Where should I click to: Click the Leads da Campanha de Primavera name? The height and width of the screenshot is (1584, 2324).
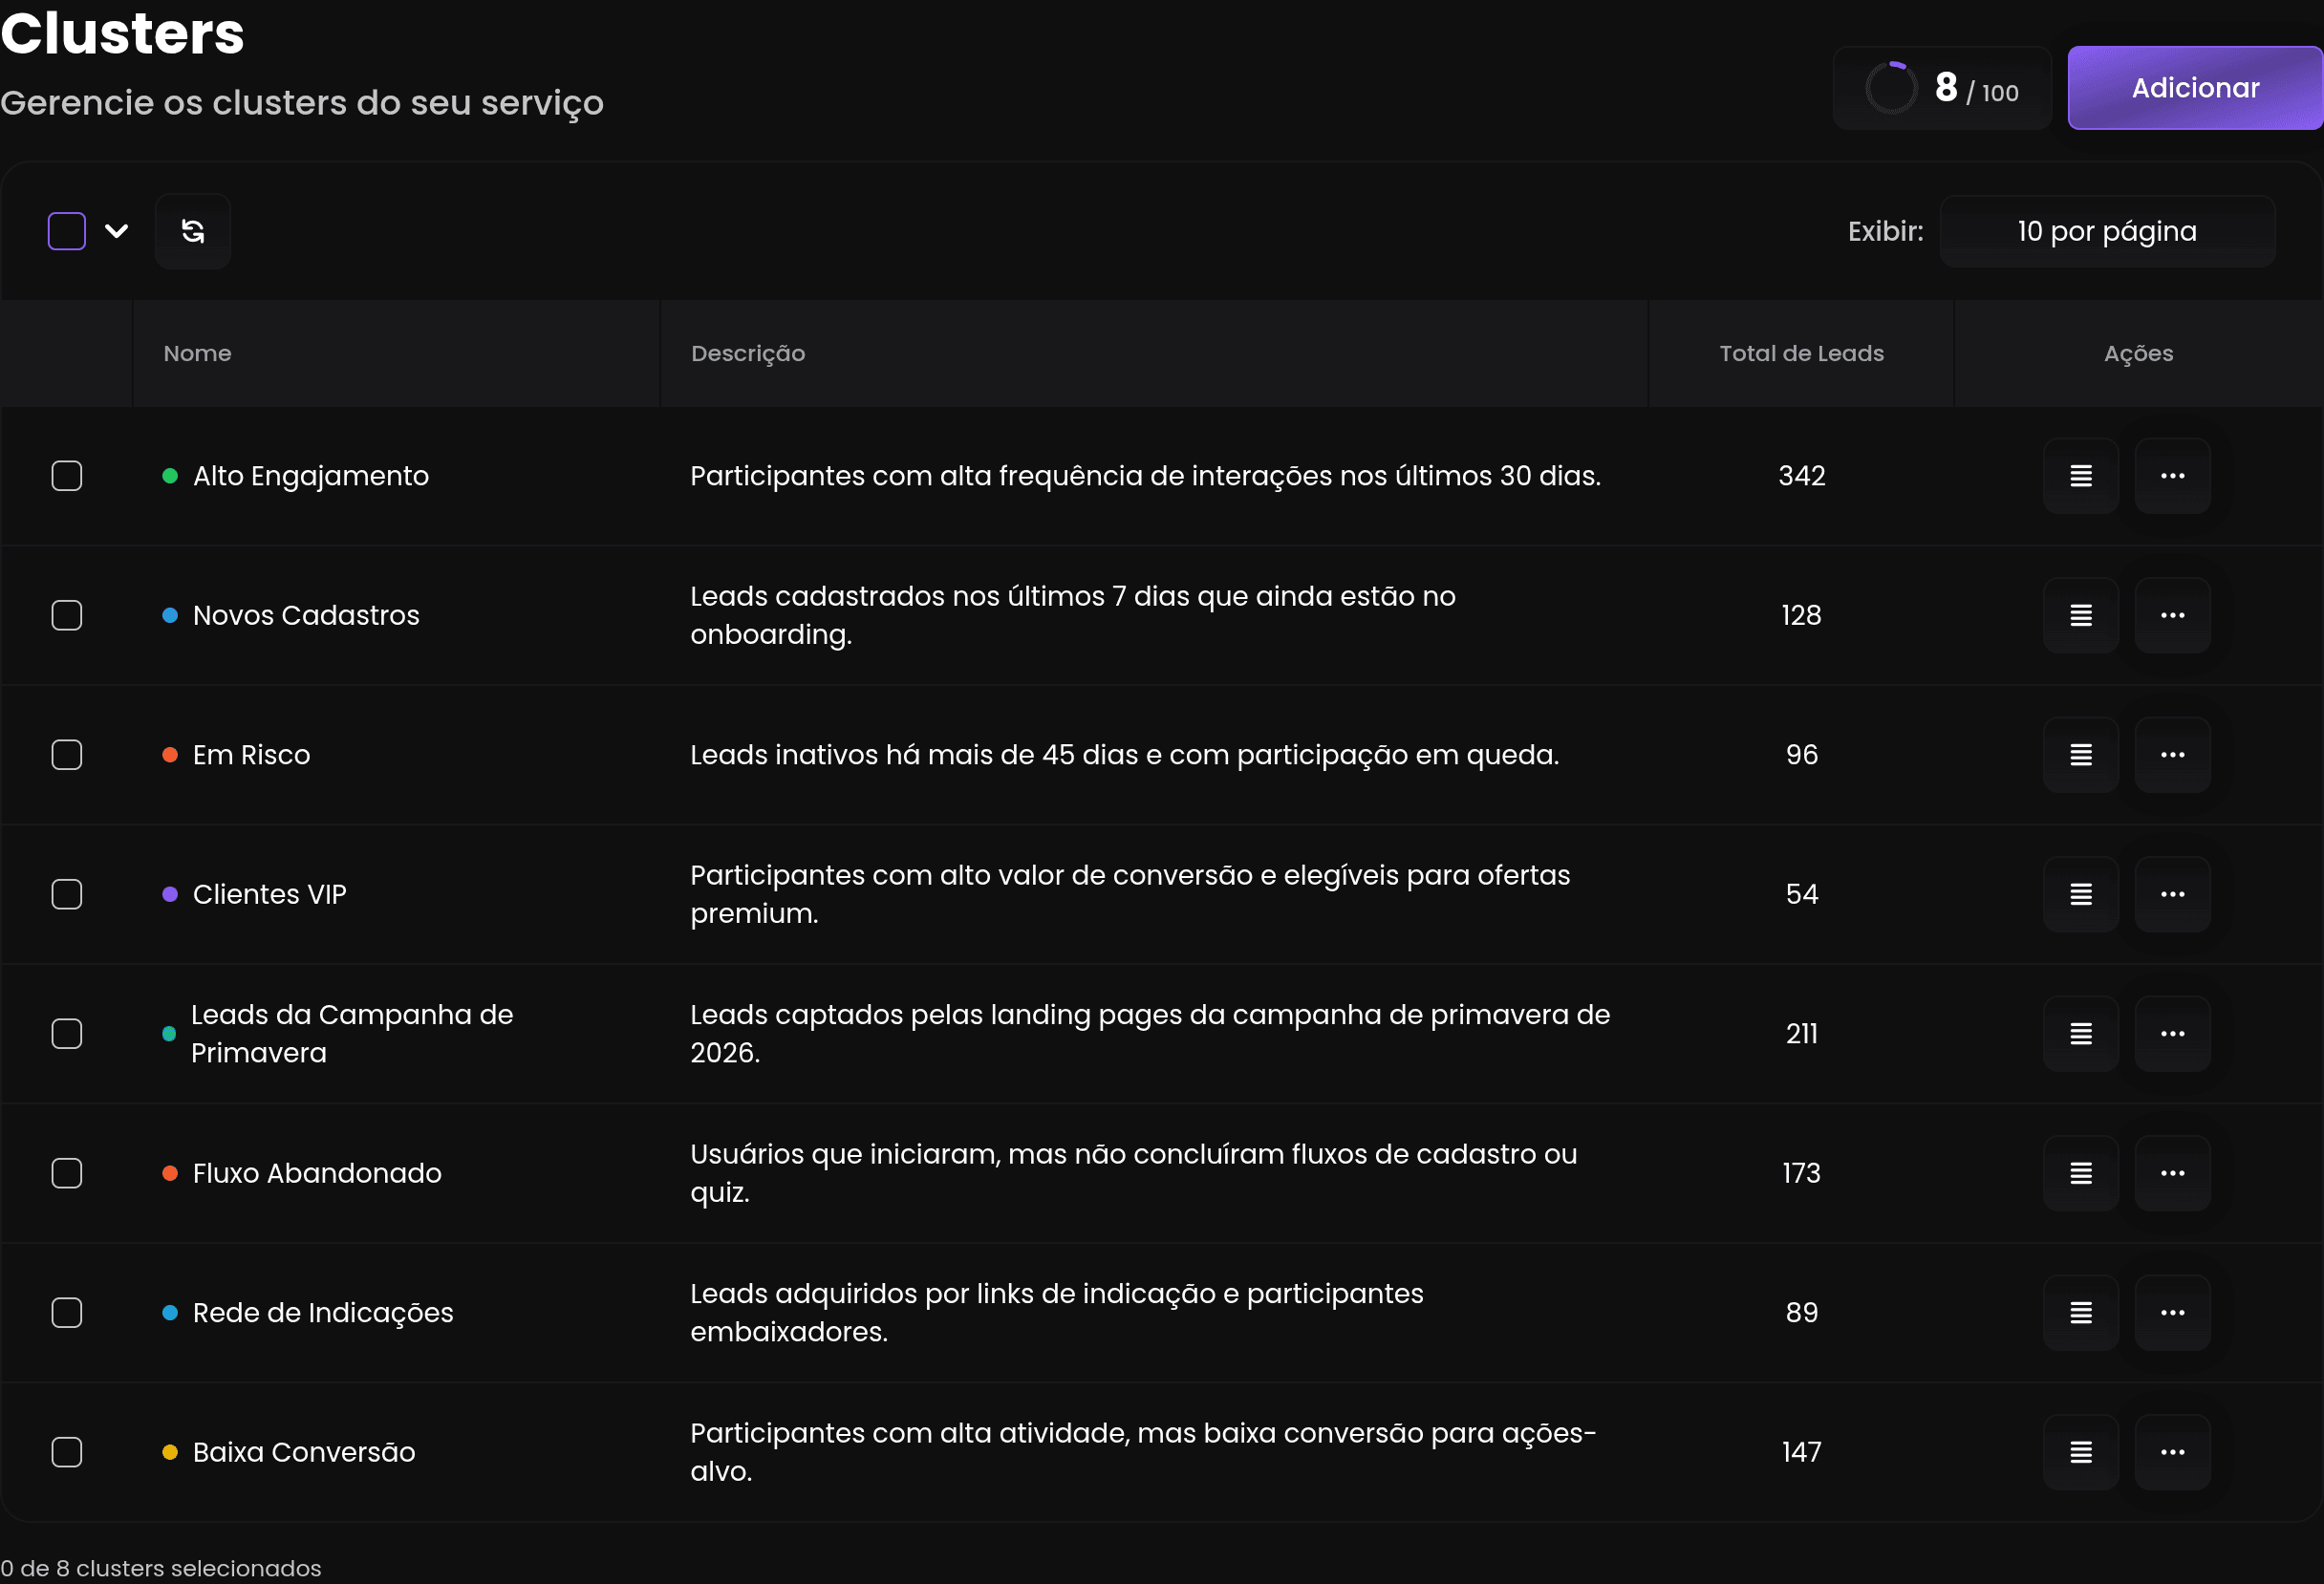[x=352, y=1034]
